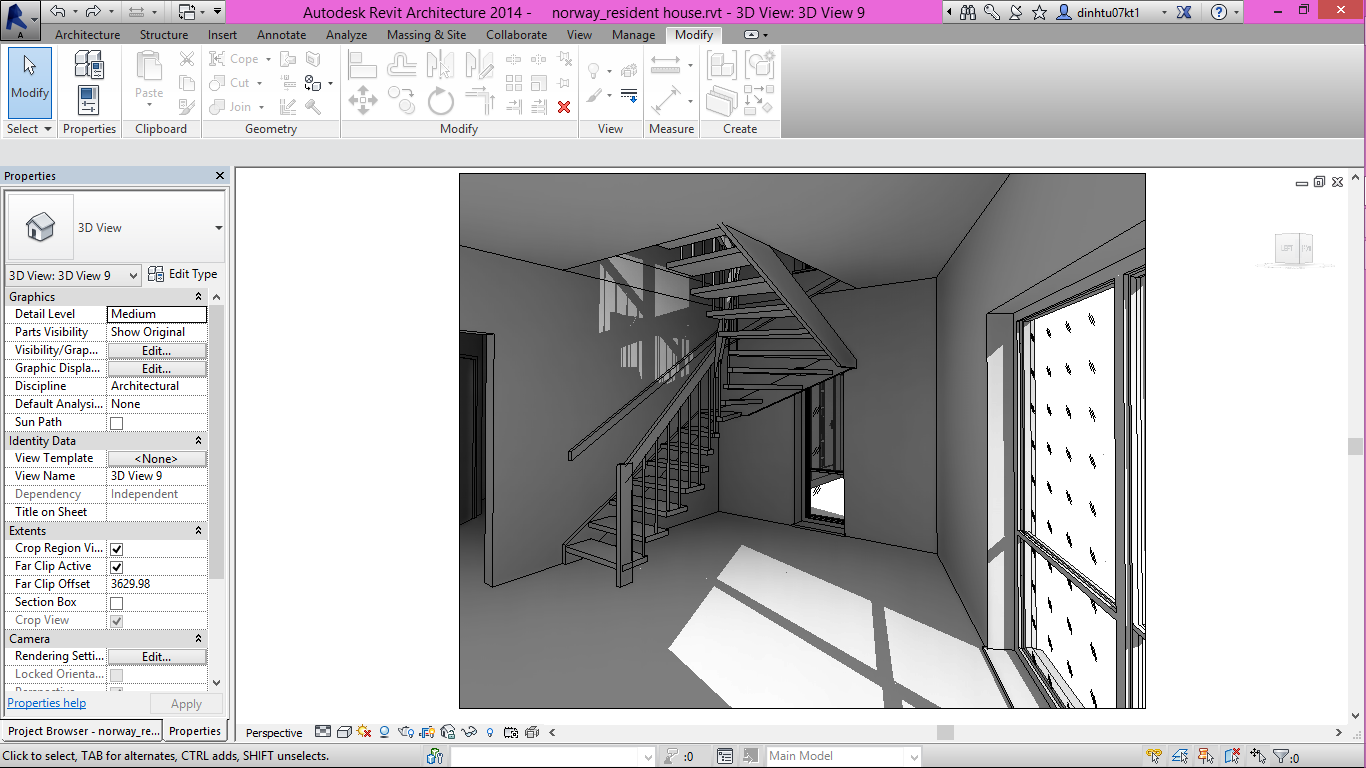1366x768 pixels.
Task: Collapse the Graphics properties section
Action: [198, 297]
